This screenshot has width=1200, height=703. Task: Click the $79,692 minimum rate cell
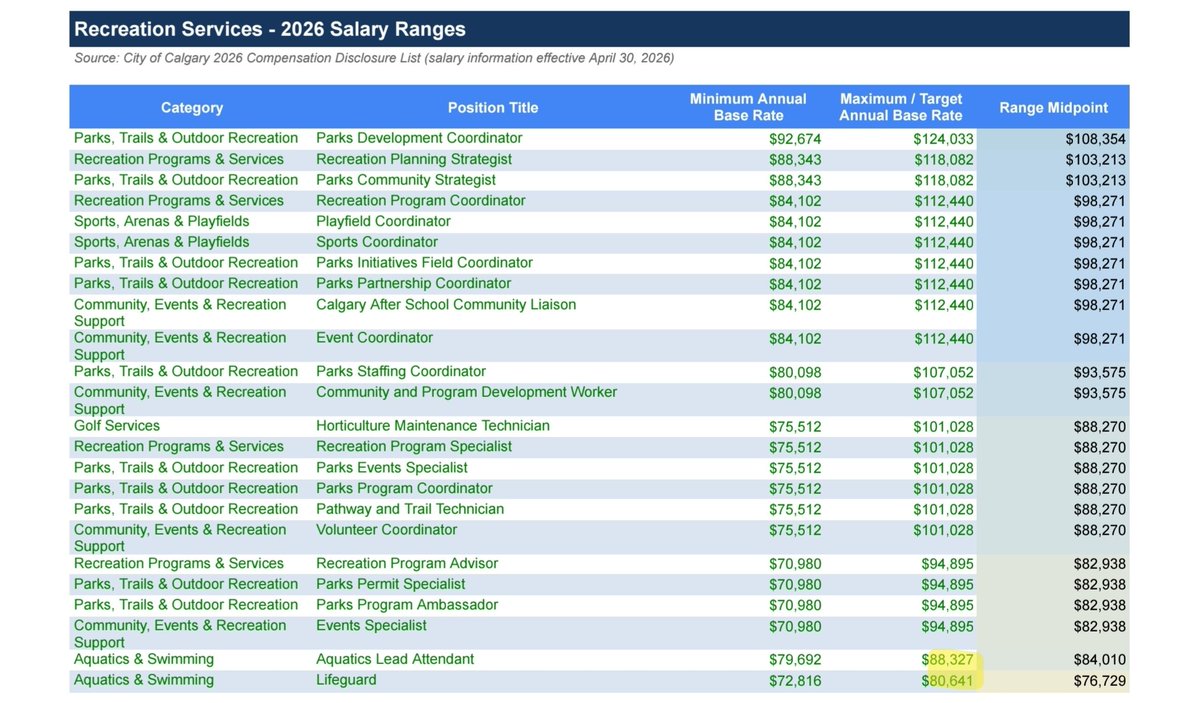pyautogui.click(x=795, y=660)
